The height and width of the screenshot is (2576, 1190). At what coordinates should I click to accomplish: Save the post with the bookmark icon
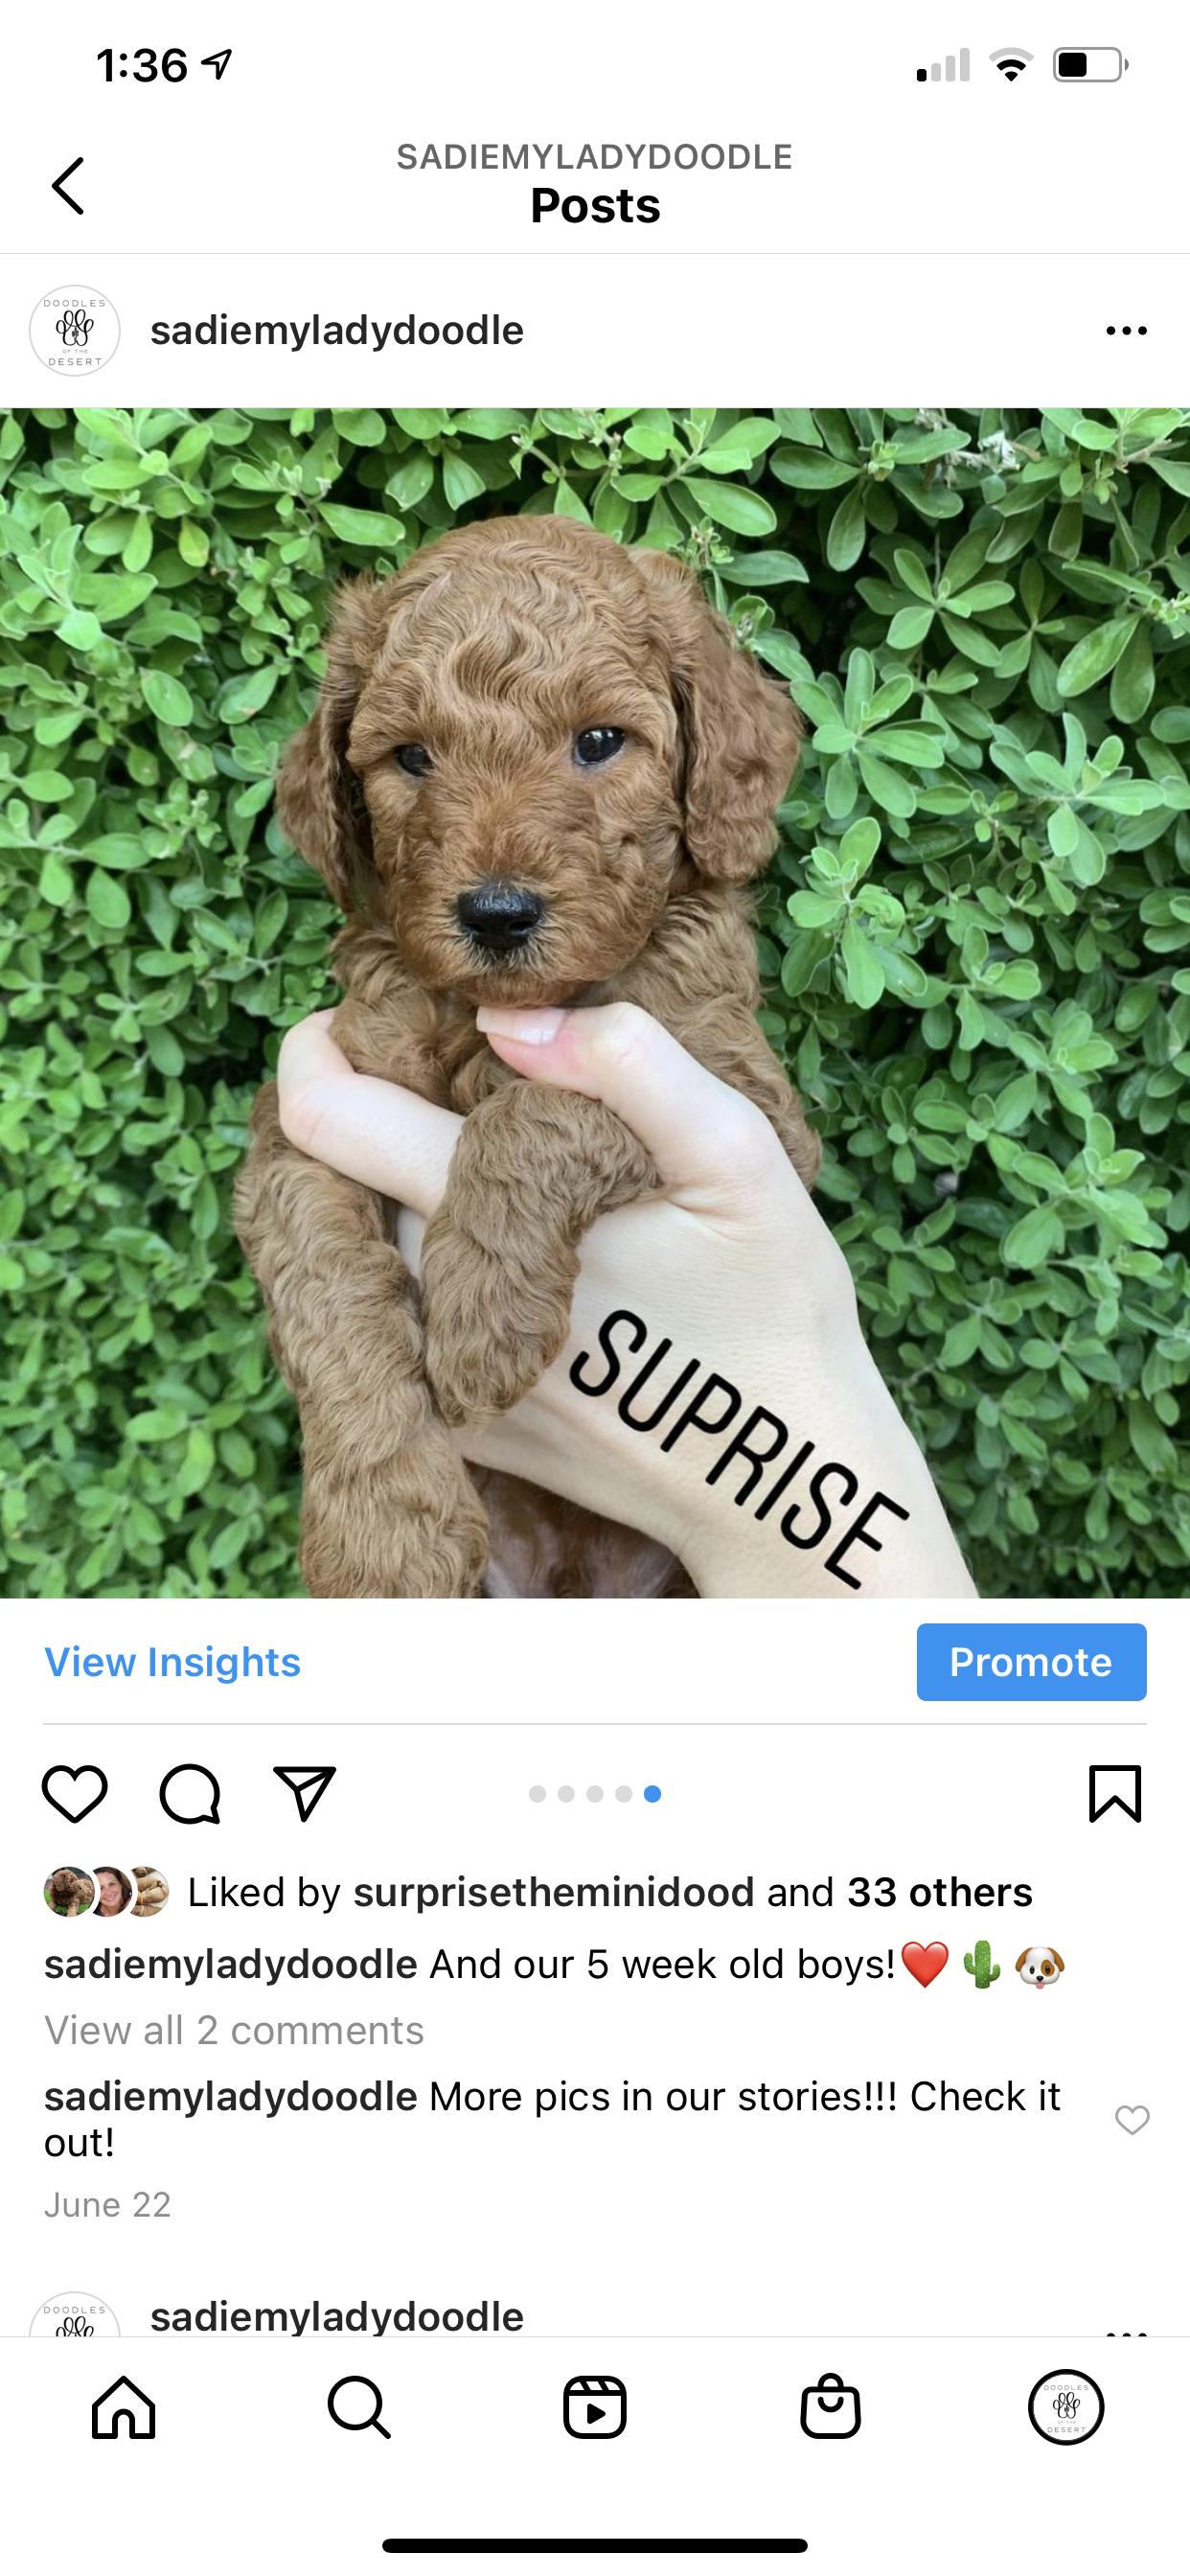tap(1115, 1794)
